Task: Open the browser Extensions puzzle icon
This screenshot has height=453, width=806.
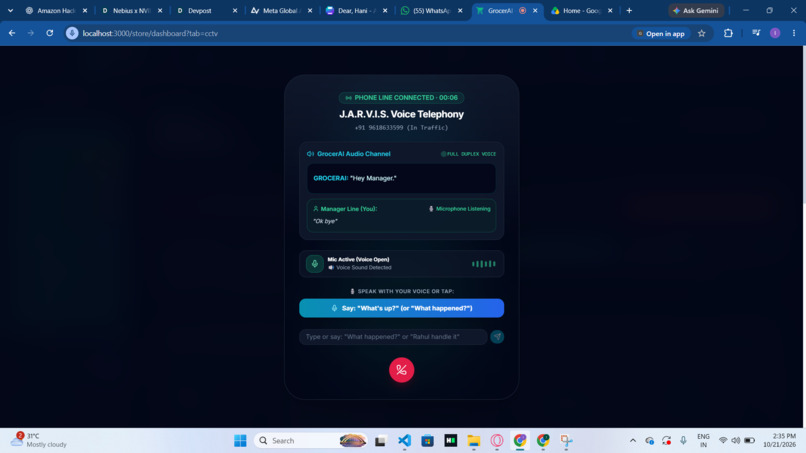Action: (728, 33)
